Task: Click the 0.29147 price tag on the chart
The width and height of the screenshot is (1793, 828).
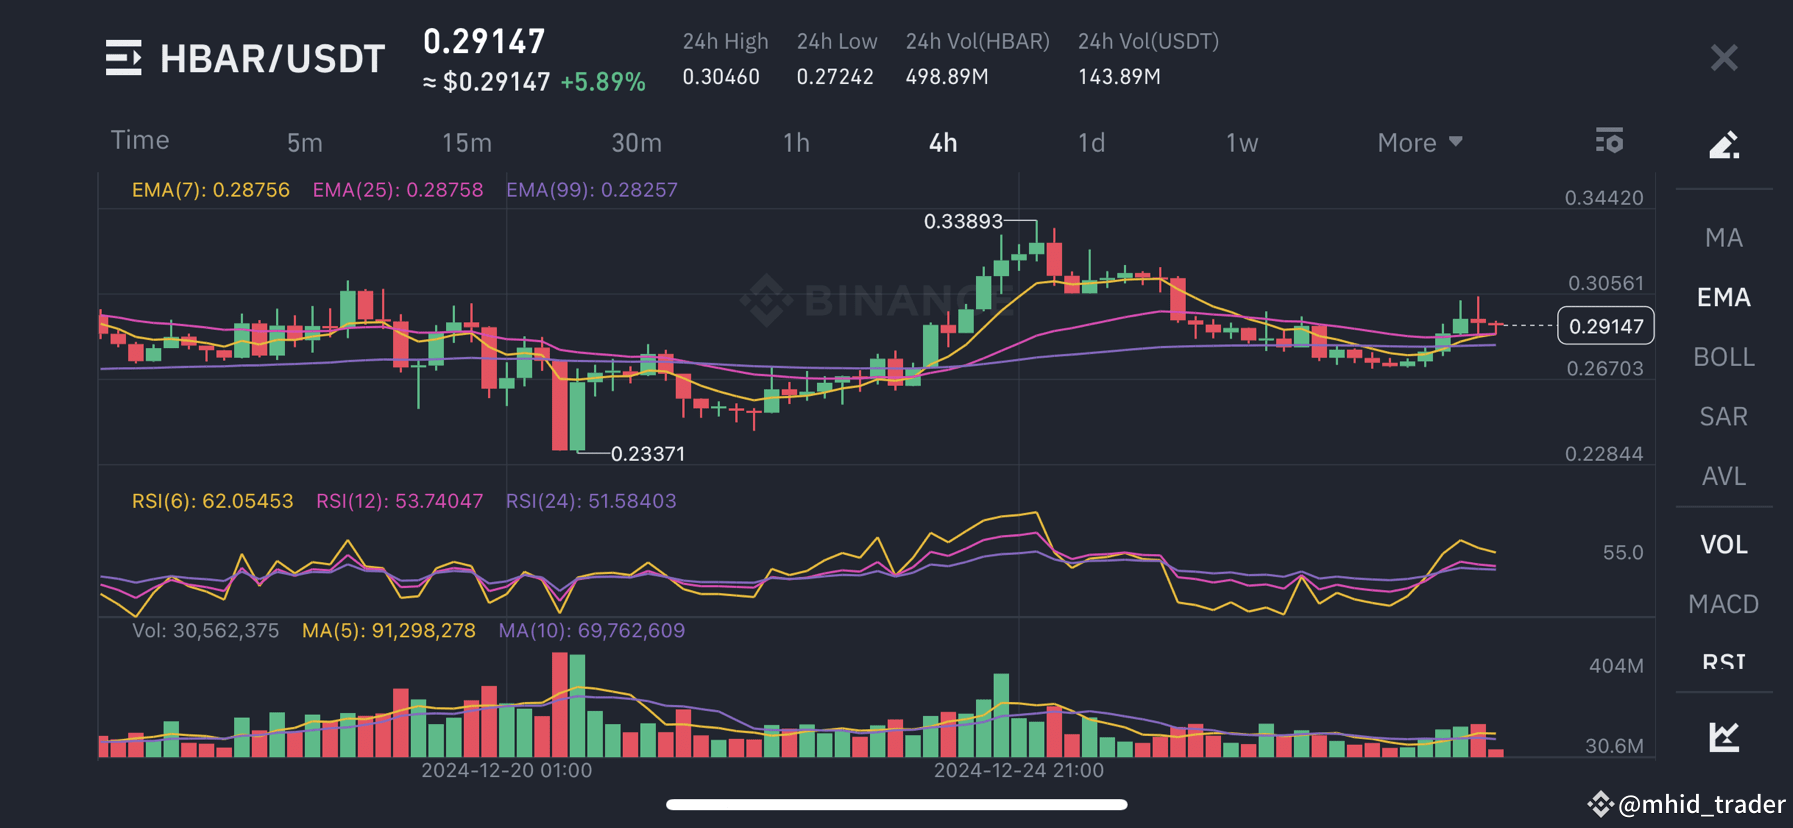Action: tap(1605, 325)
